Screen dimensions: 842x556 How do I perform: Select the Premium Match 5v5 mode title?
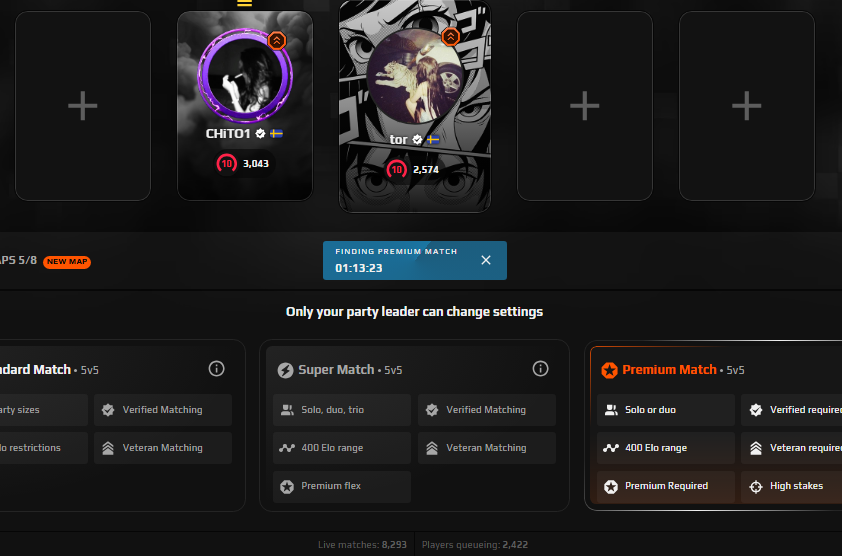pos(683,370)
